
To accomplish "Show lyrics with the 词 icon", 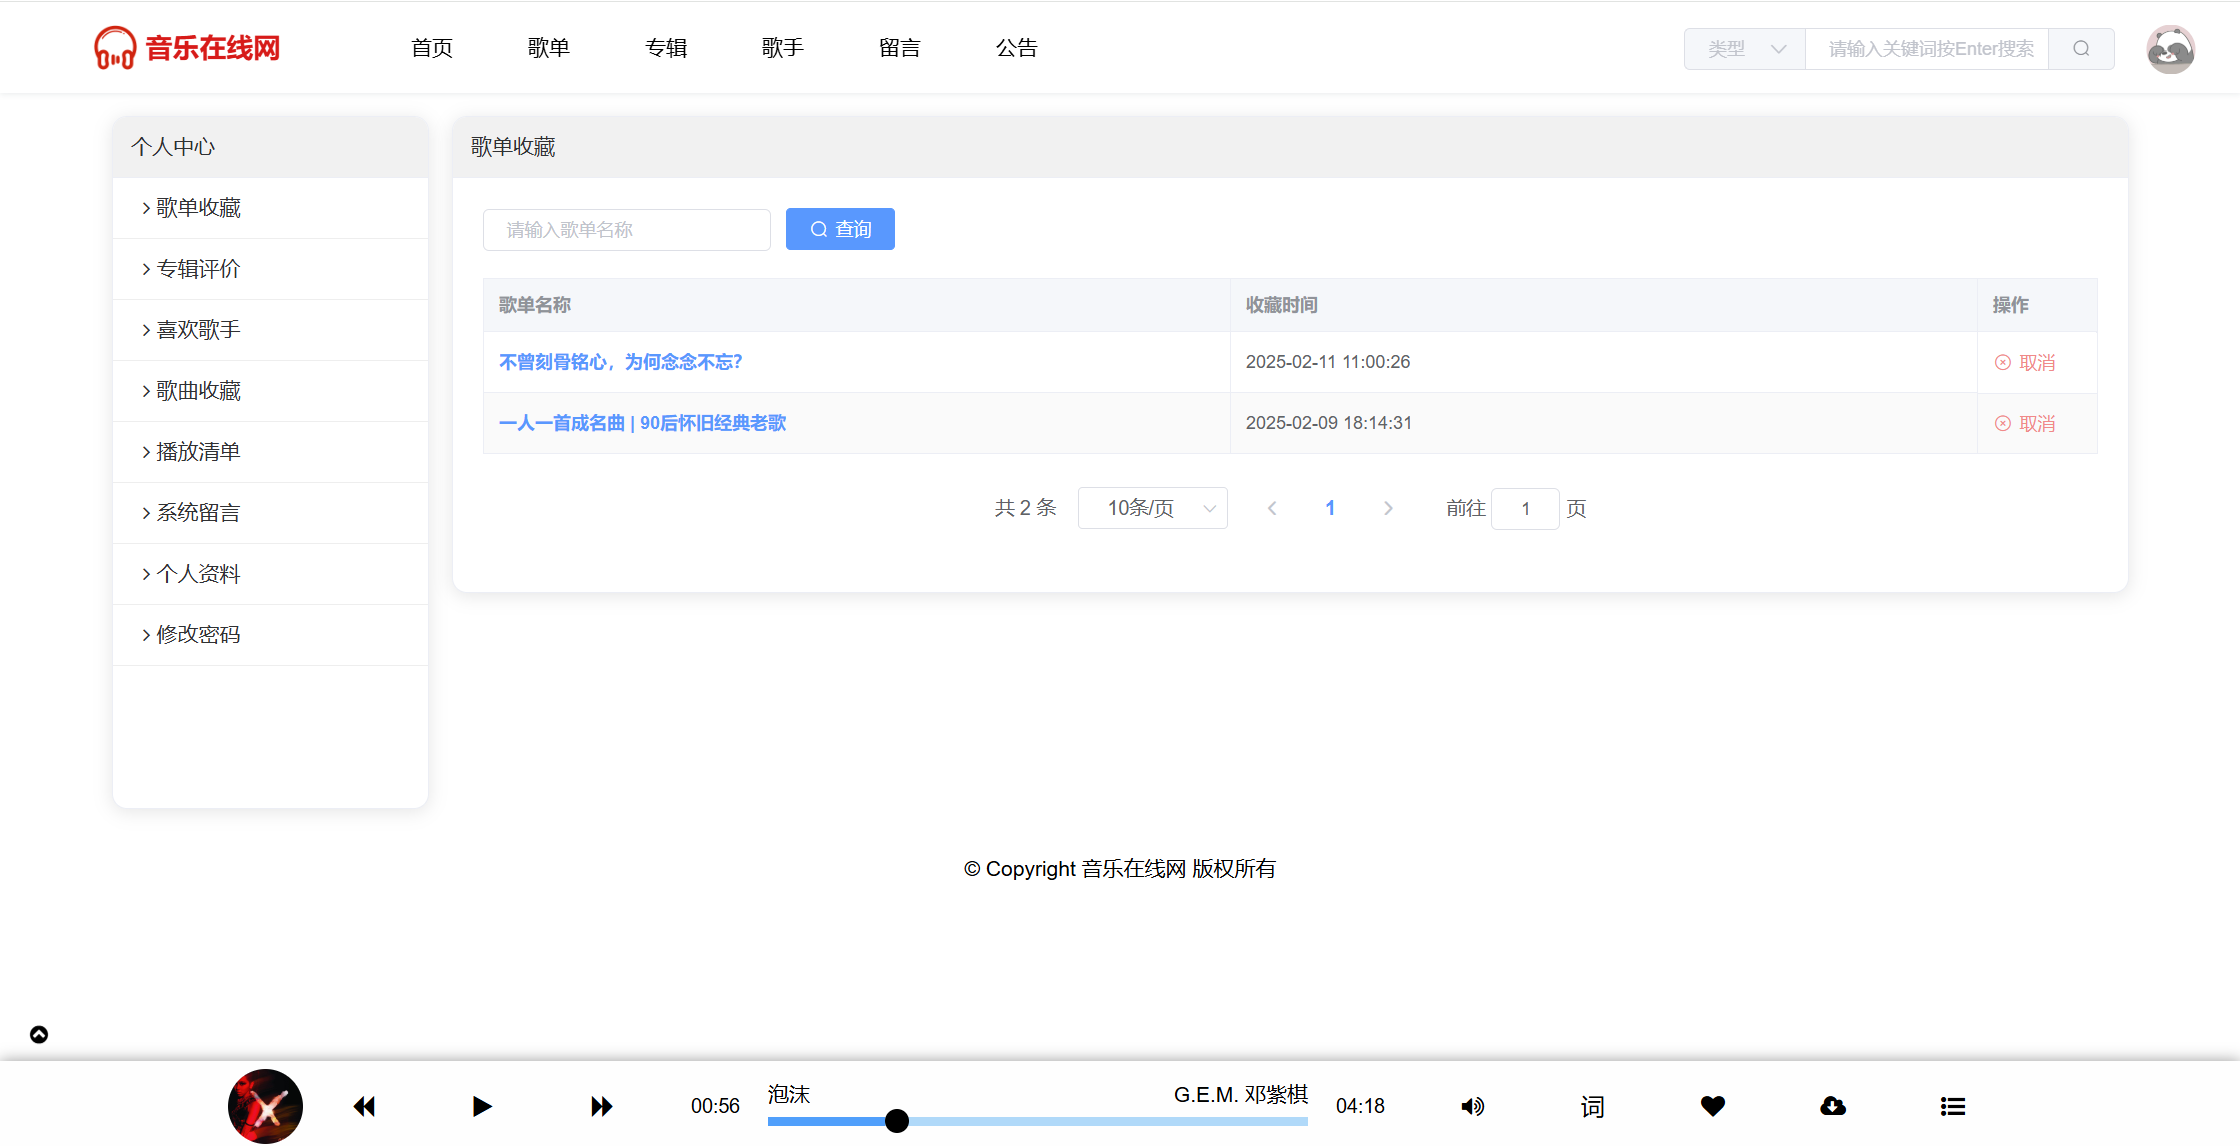I will click(1592, 1106).
